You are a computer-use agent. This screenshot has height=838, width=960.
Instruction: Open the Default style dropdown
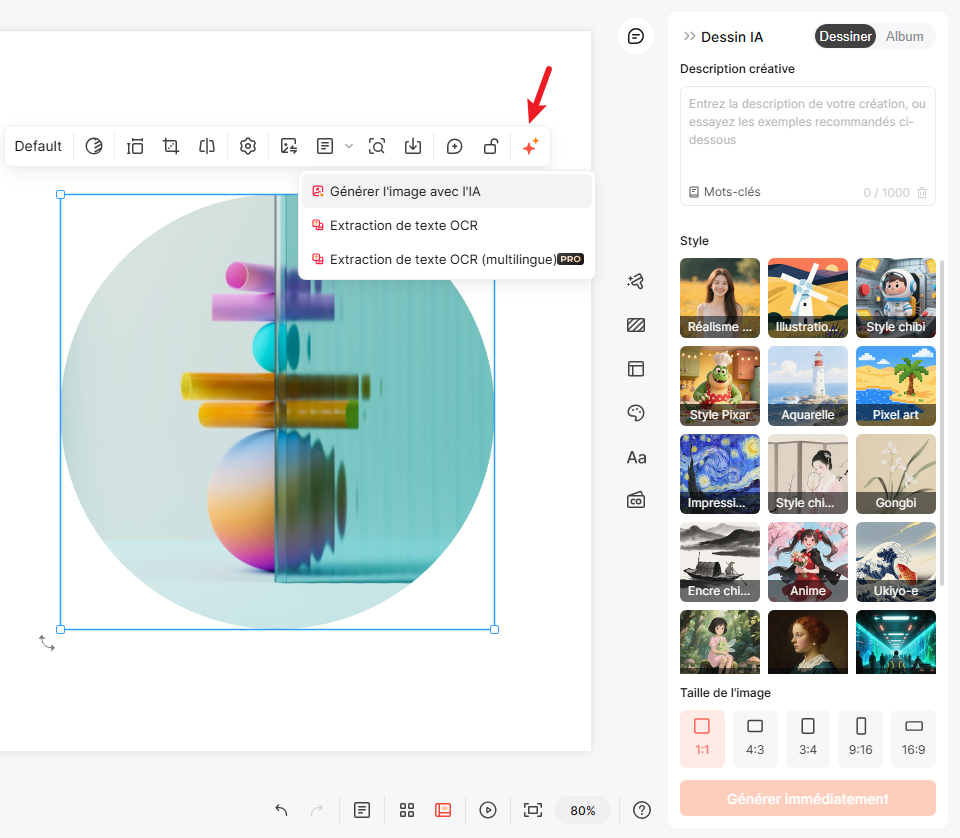click(x=38, y=146)
